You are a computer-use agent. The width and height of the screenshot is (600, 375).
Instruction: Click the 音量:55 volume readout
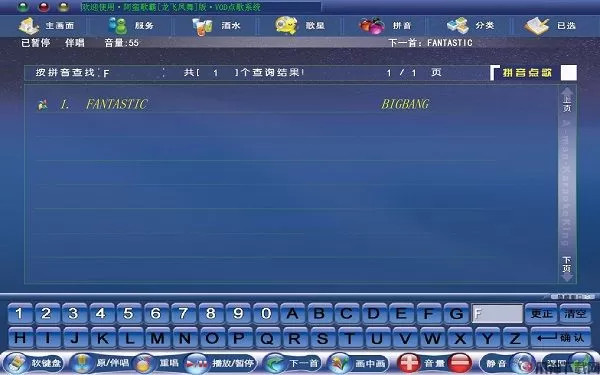coord(122,43)
